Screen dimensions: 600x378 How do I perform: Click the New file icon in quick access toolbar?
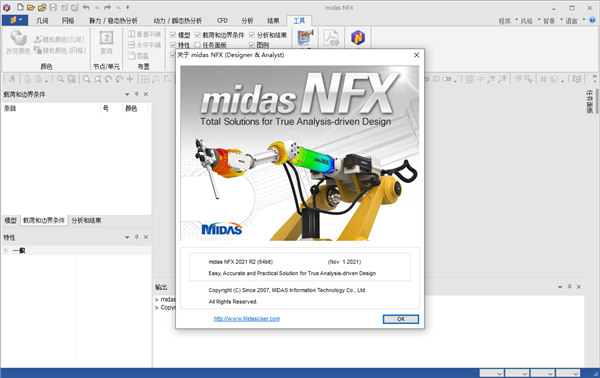point(20,7)
